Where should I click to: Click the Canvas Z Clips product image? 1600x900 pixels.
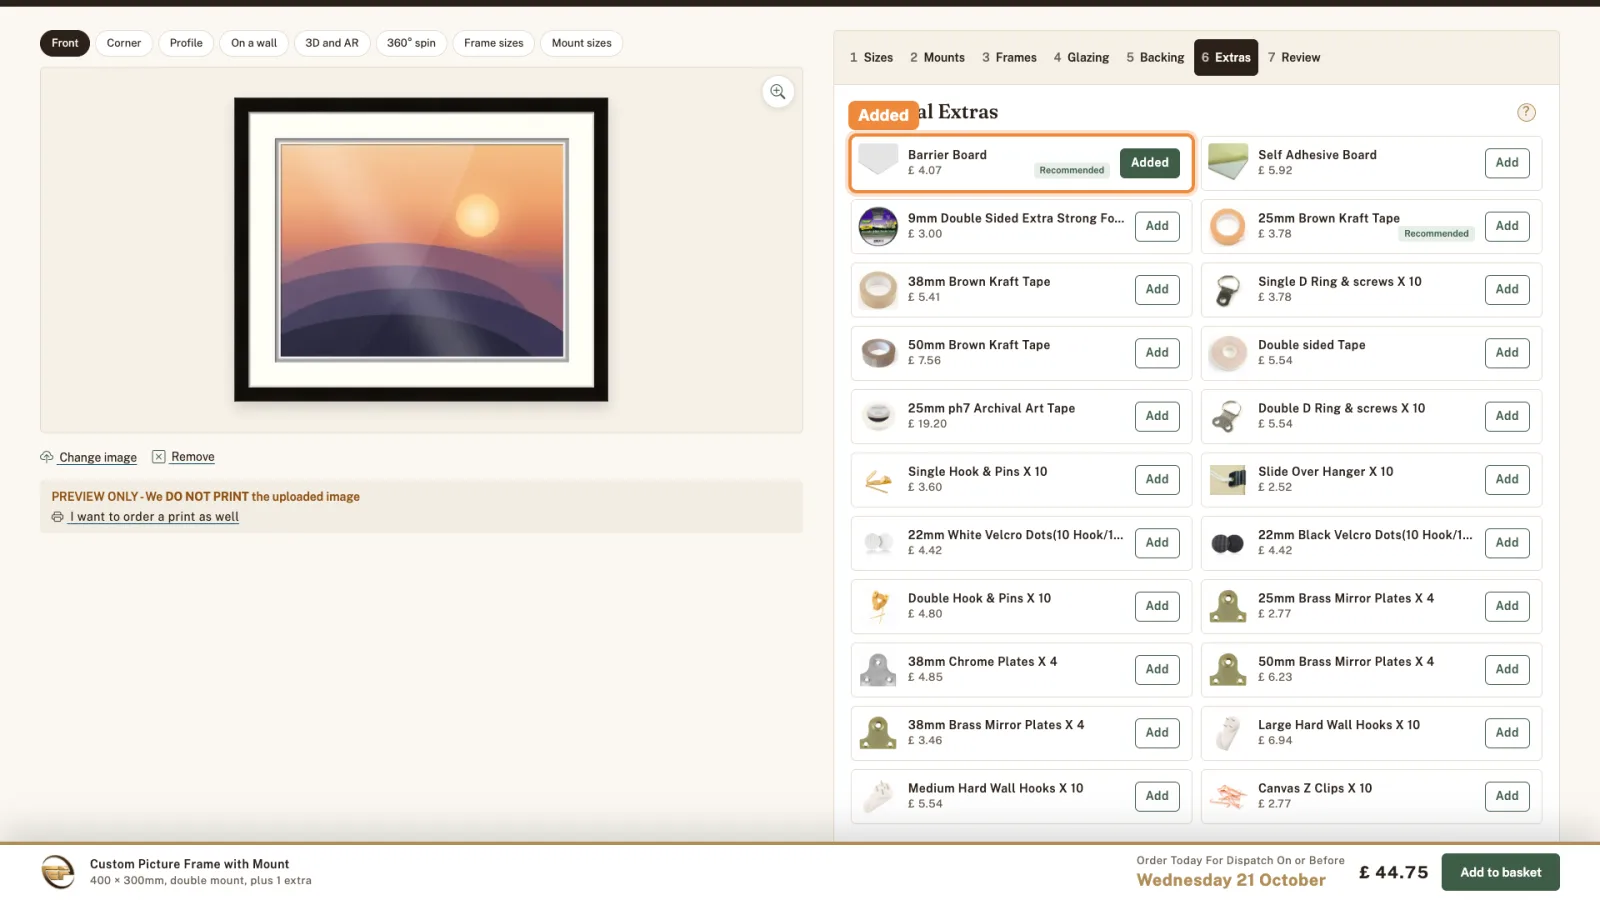(x=1228, y=796)
